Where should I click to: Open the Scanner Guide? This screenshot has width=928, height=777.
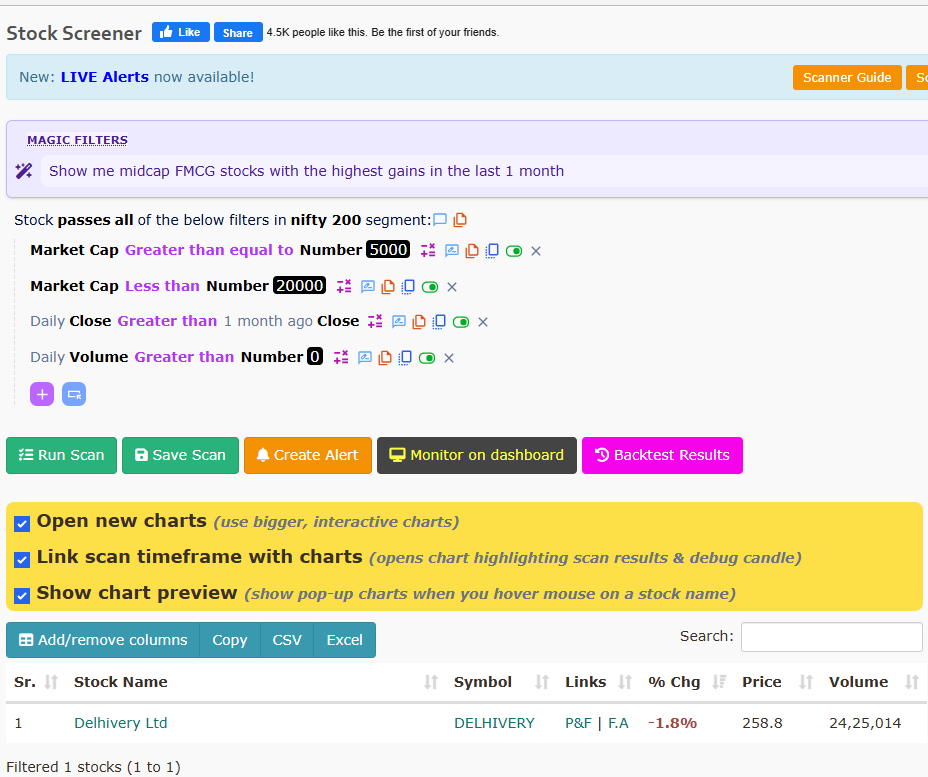847,78
